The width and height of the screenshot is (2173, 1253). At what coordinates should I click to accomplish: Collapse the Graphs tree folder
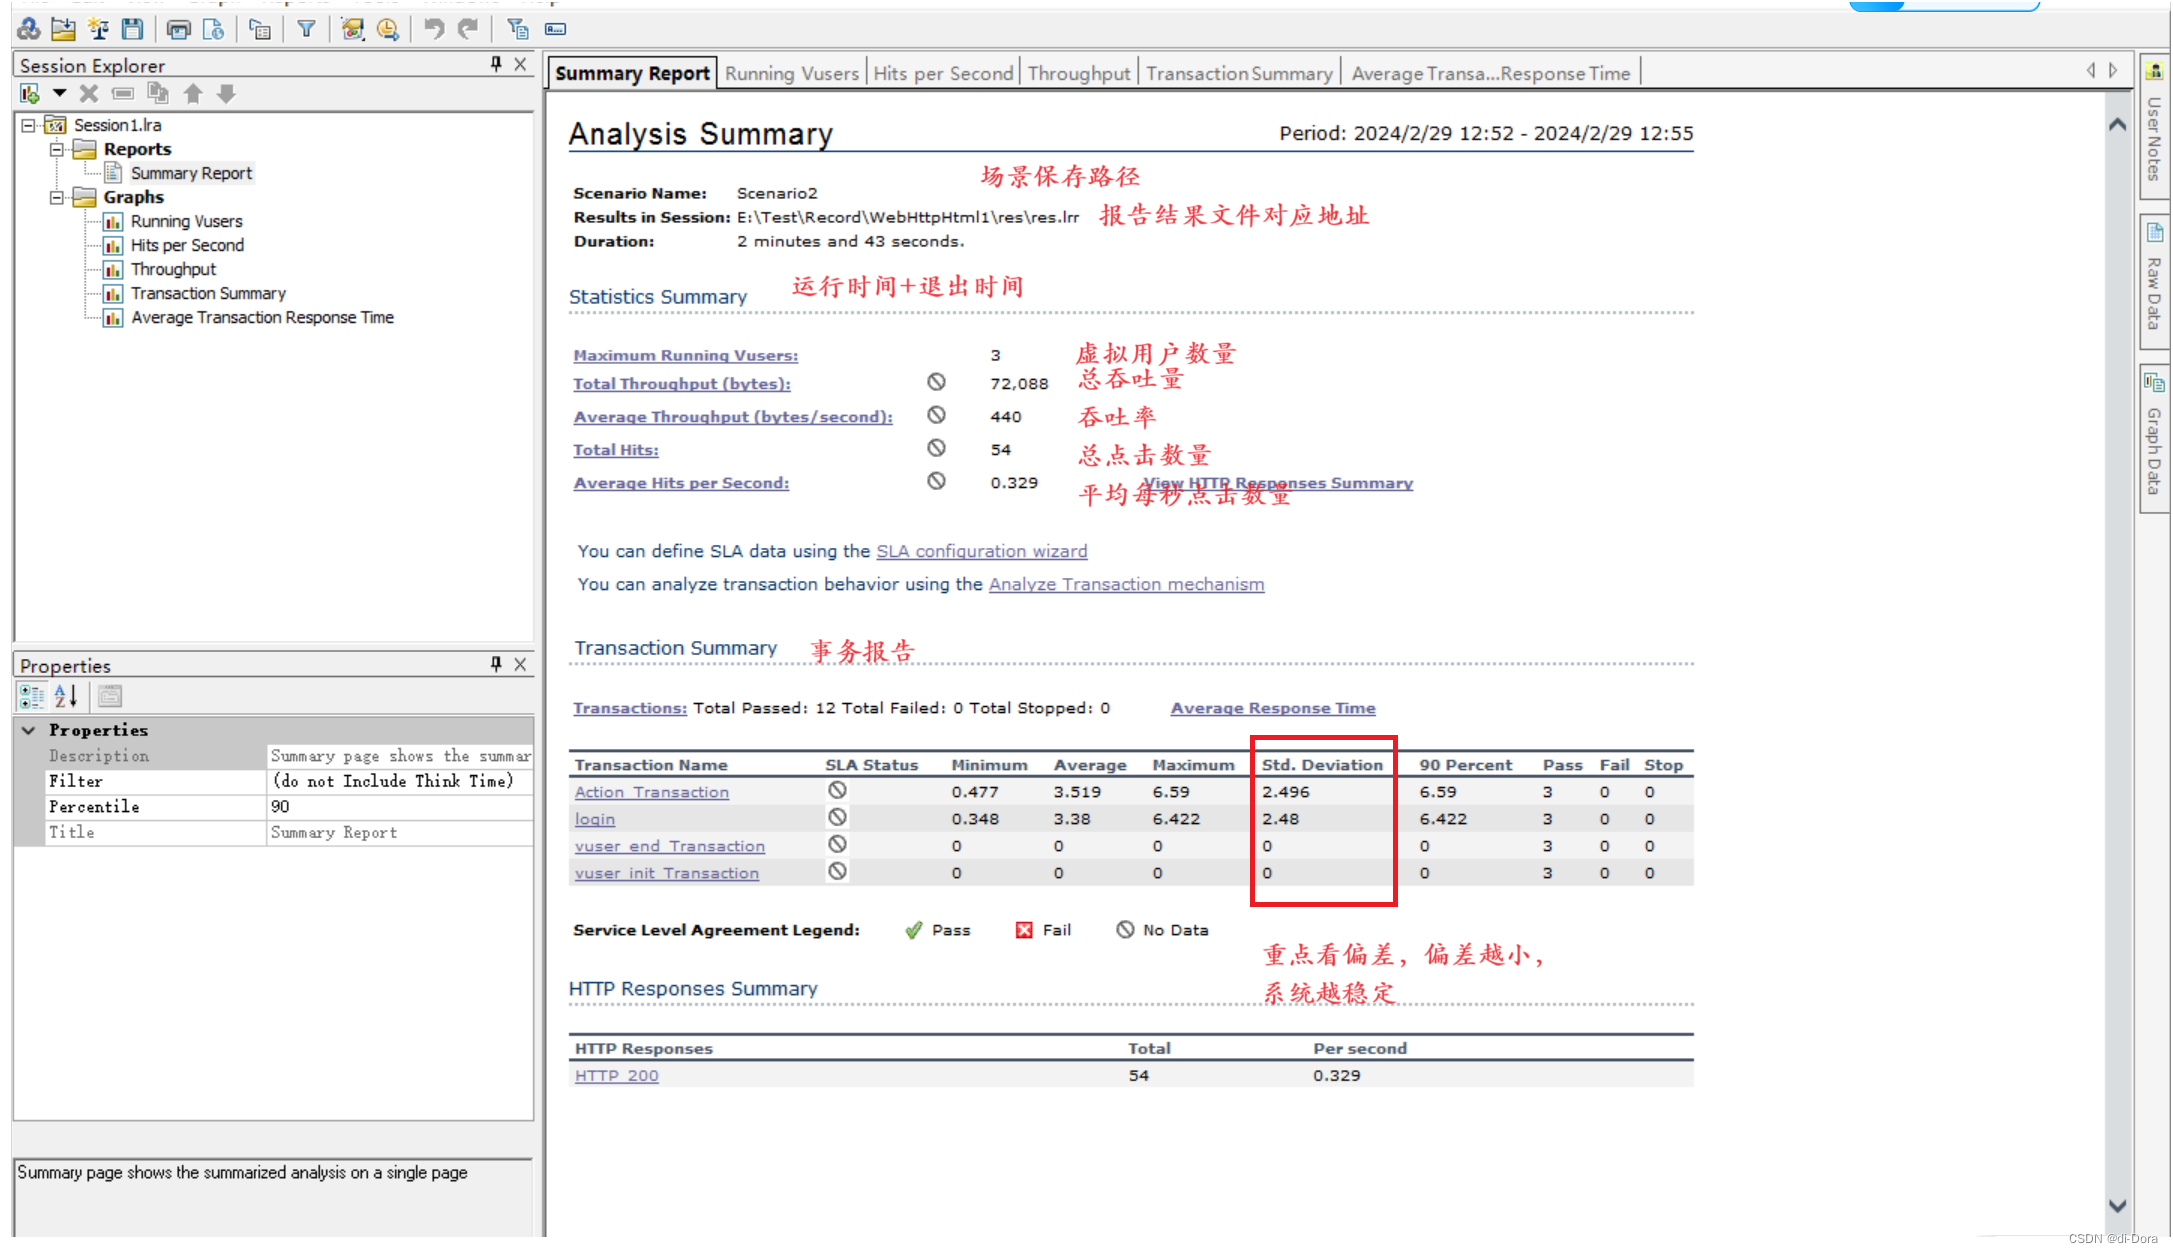[x=57, y=197]
